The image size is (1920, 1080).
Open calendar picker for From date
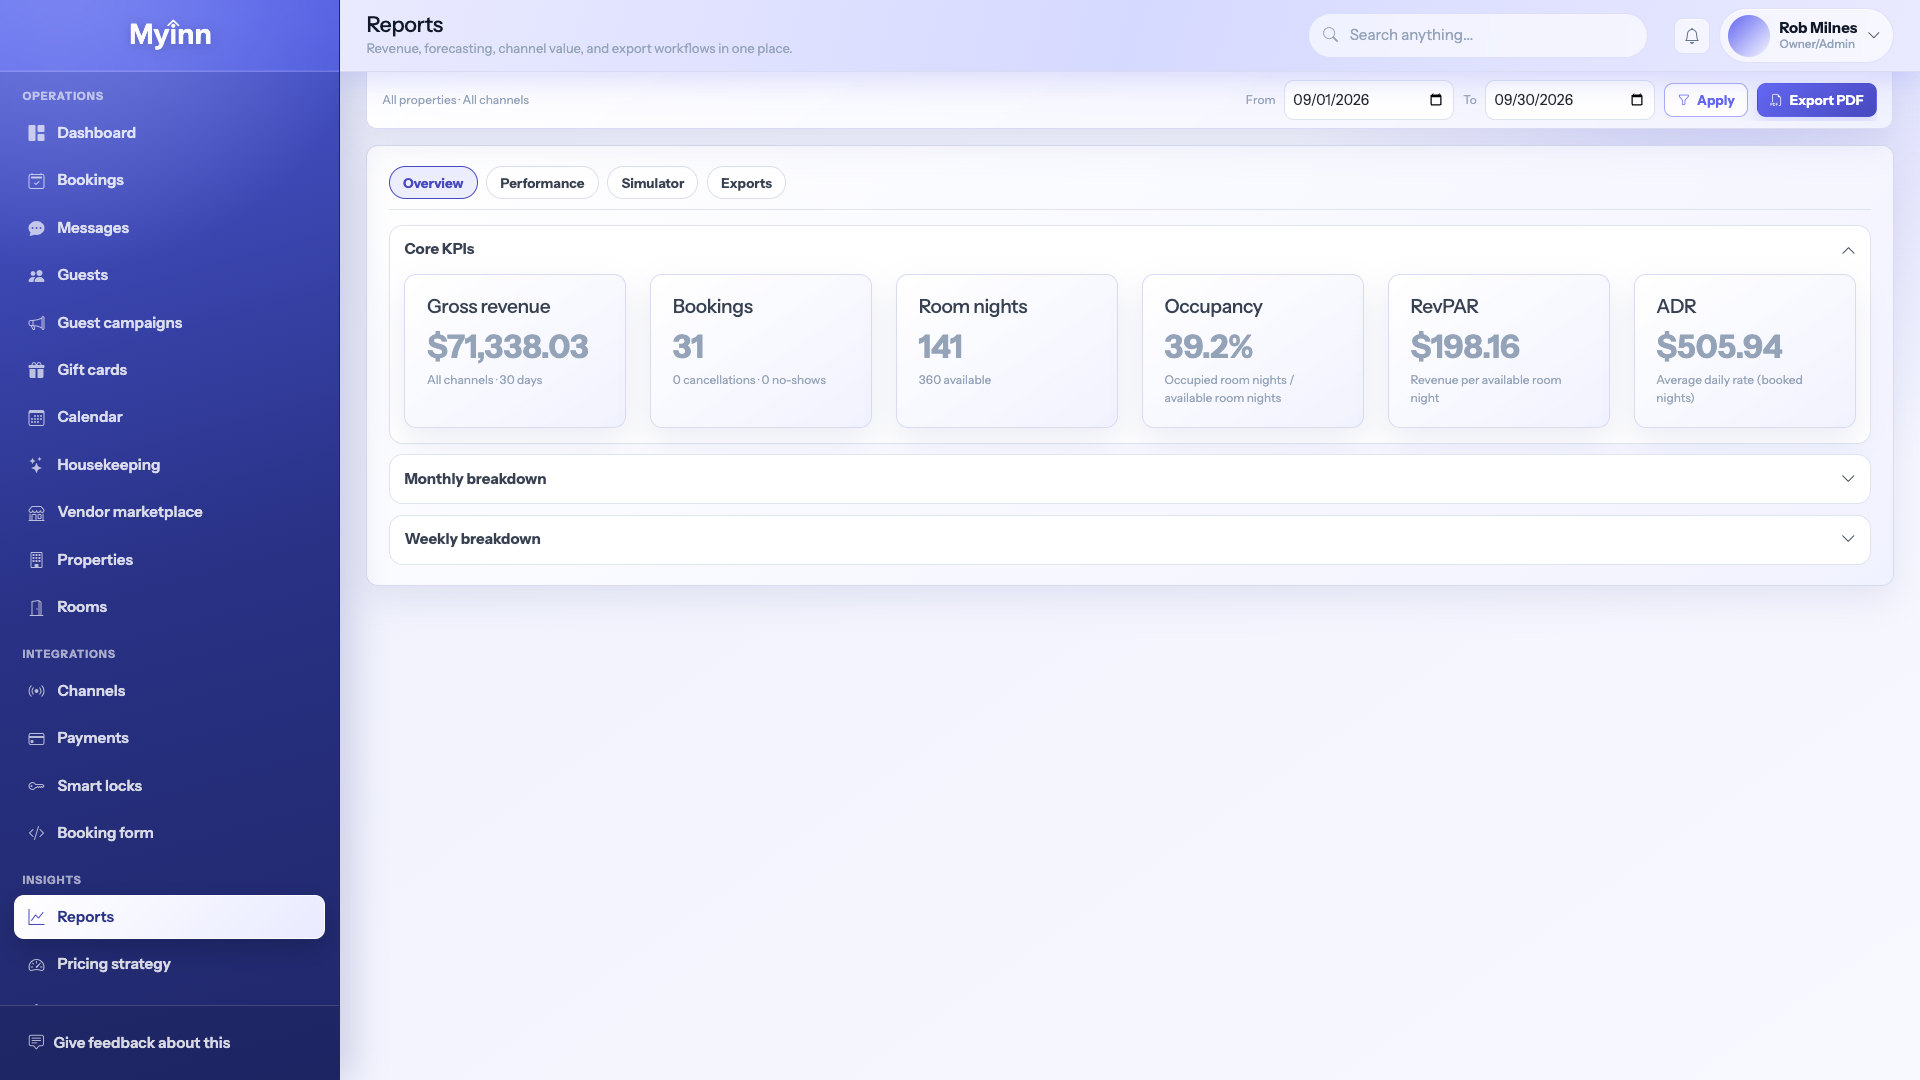tap(1436, 100)
